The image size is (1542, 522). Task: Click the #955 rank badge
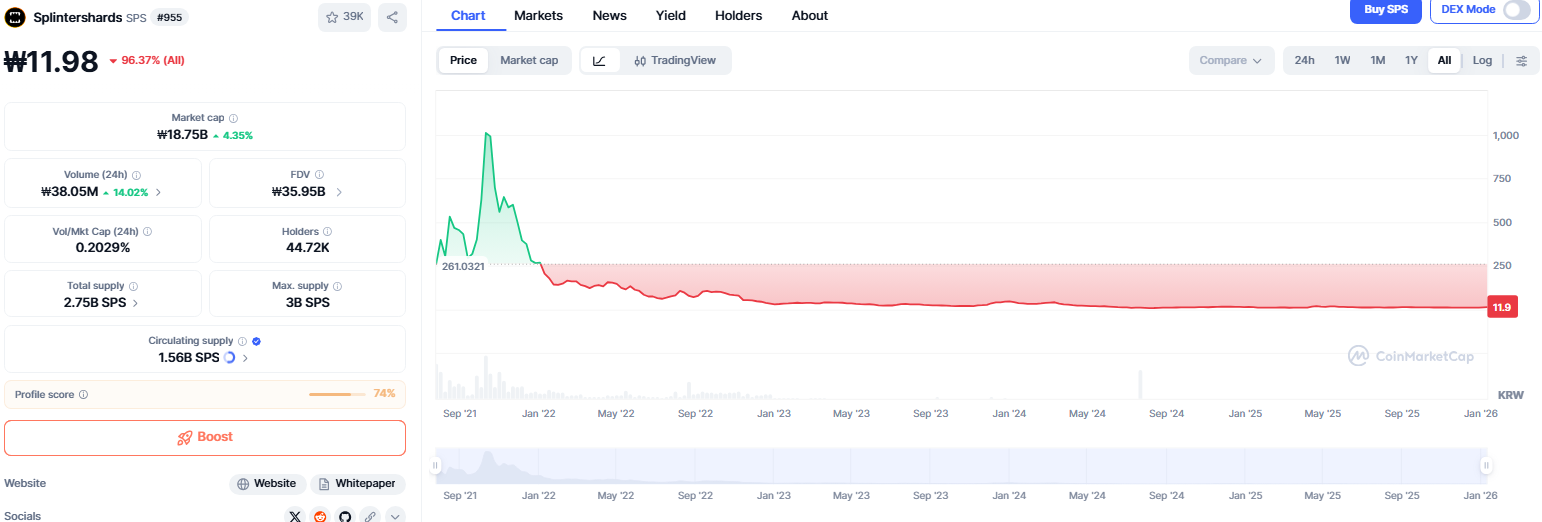[169, 17]
